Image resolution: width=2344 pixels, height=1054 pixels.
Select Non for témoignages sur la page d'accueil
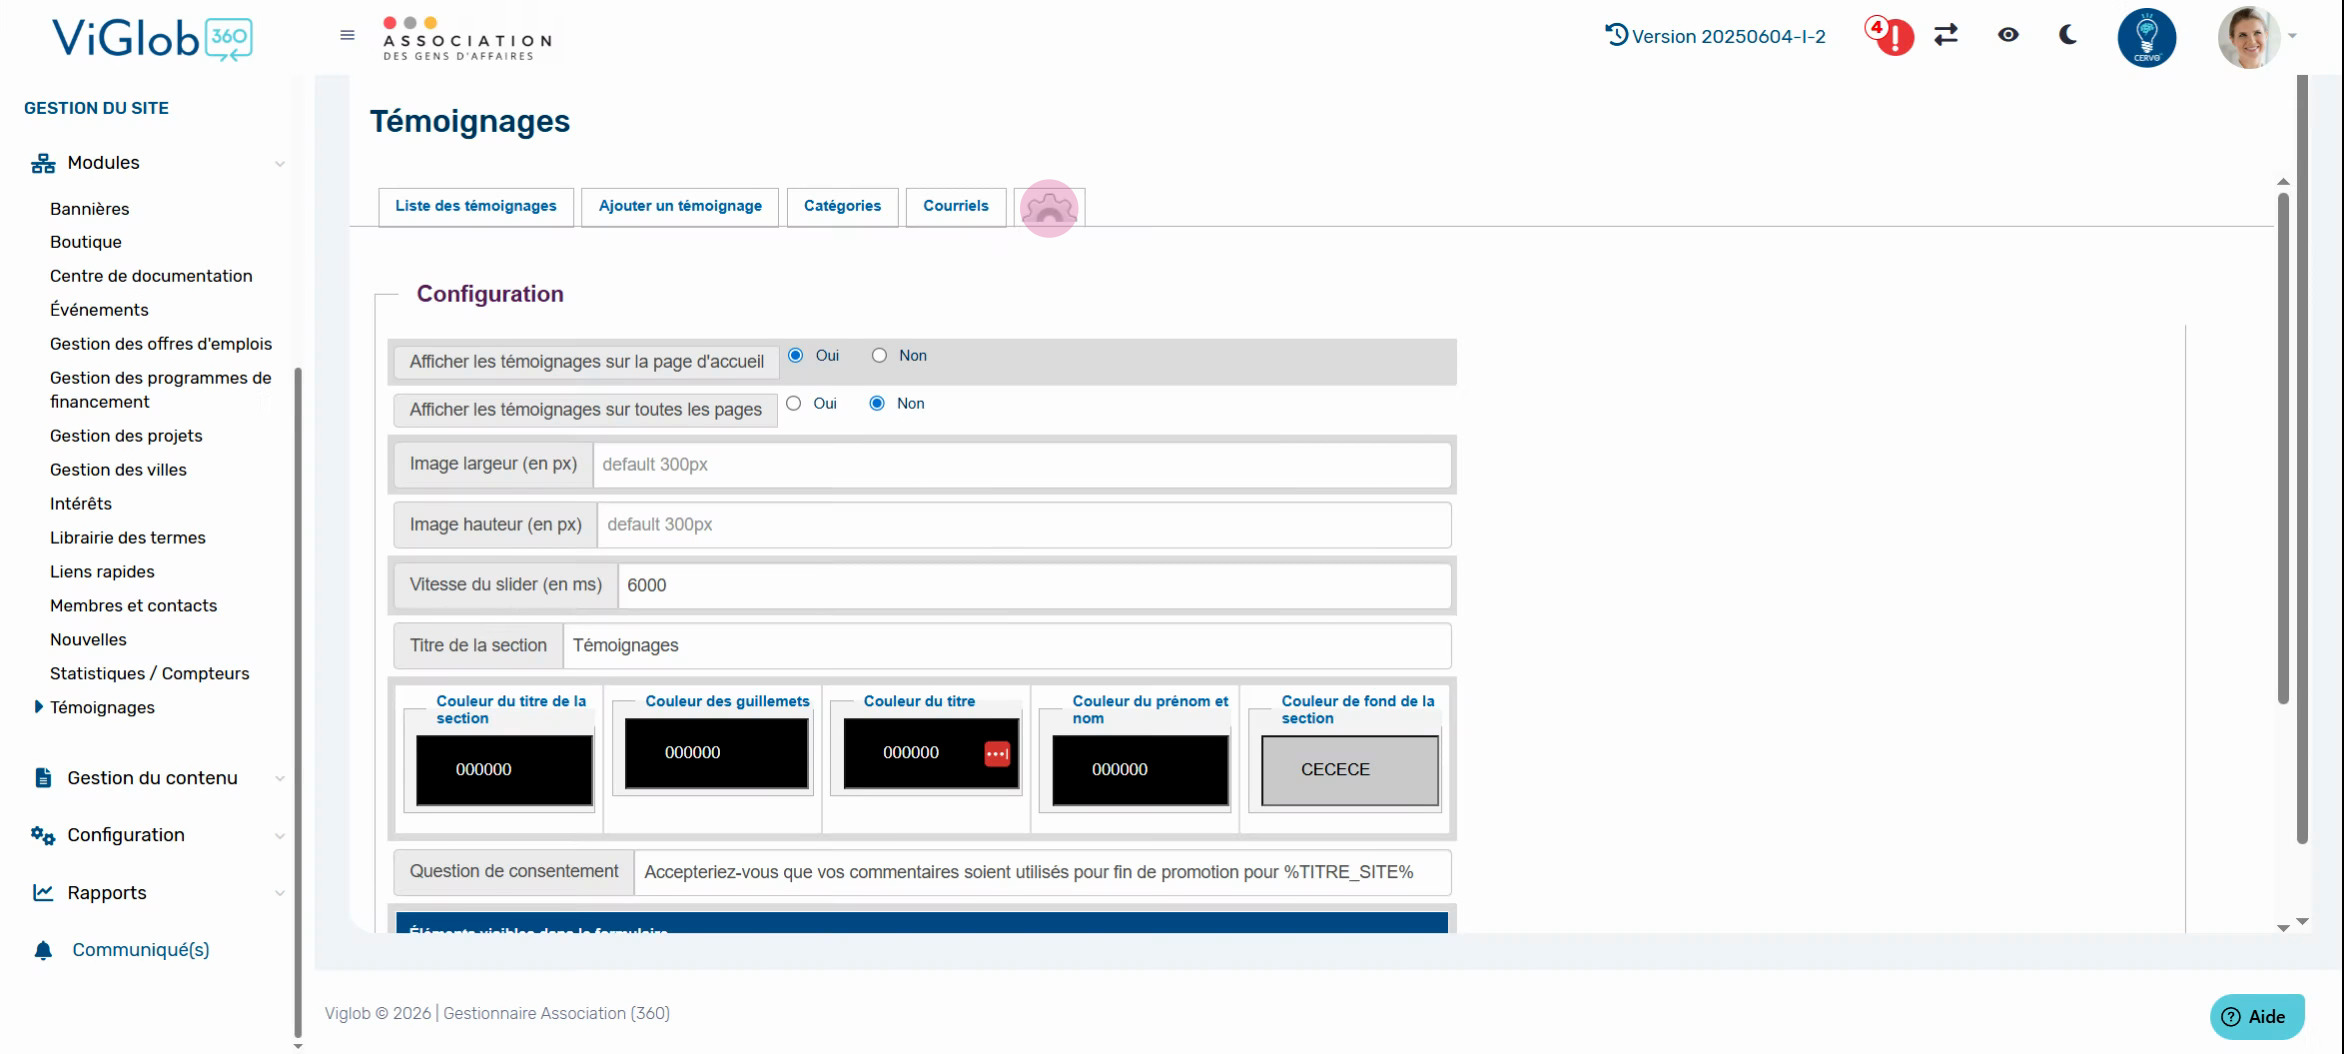879,355
